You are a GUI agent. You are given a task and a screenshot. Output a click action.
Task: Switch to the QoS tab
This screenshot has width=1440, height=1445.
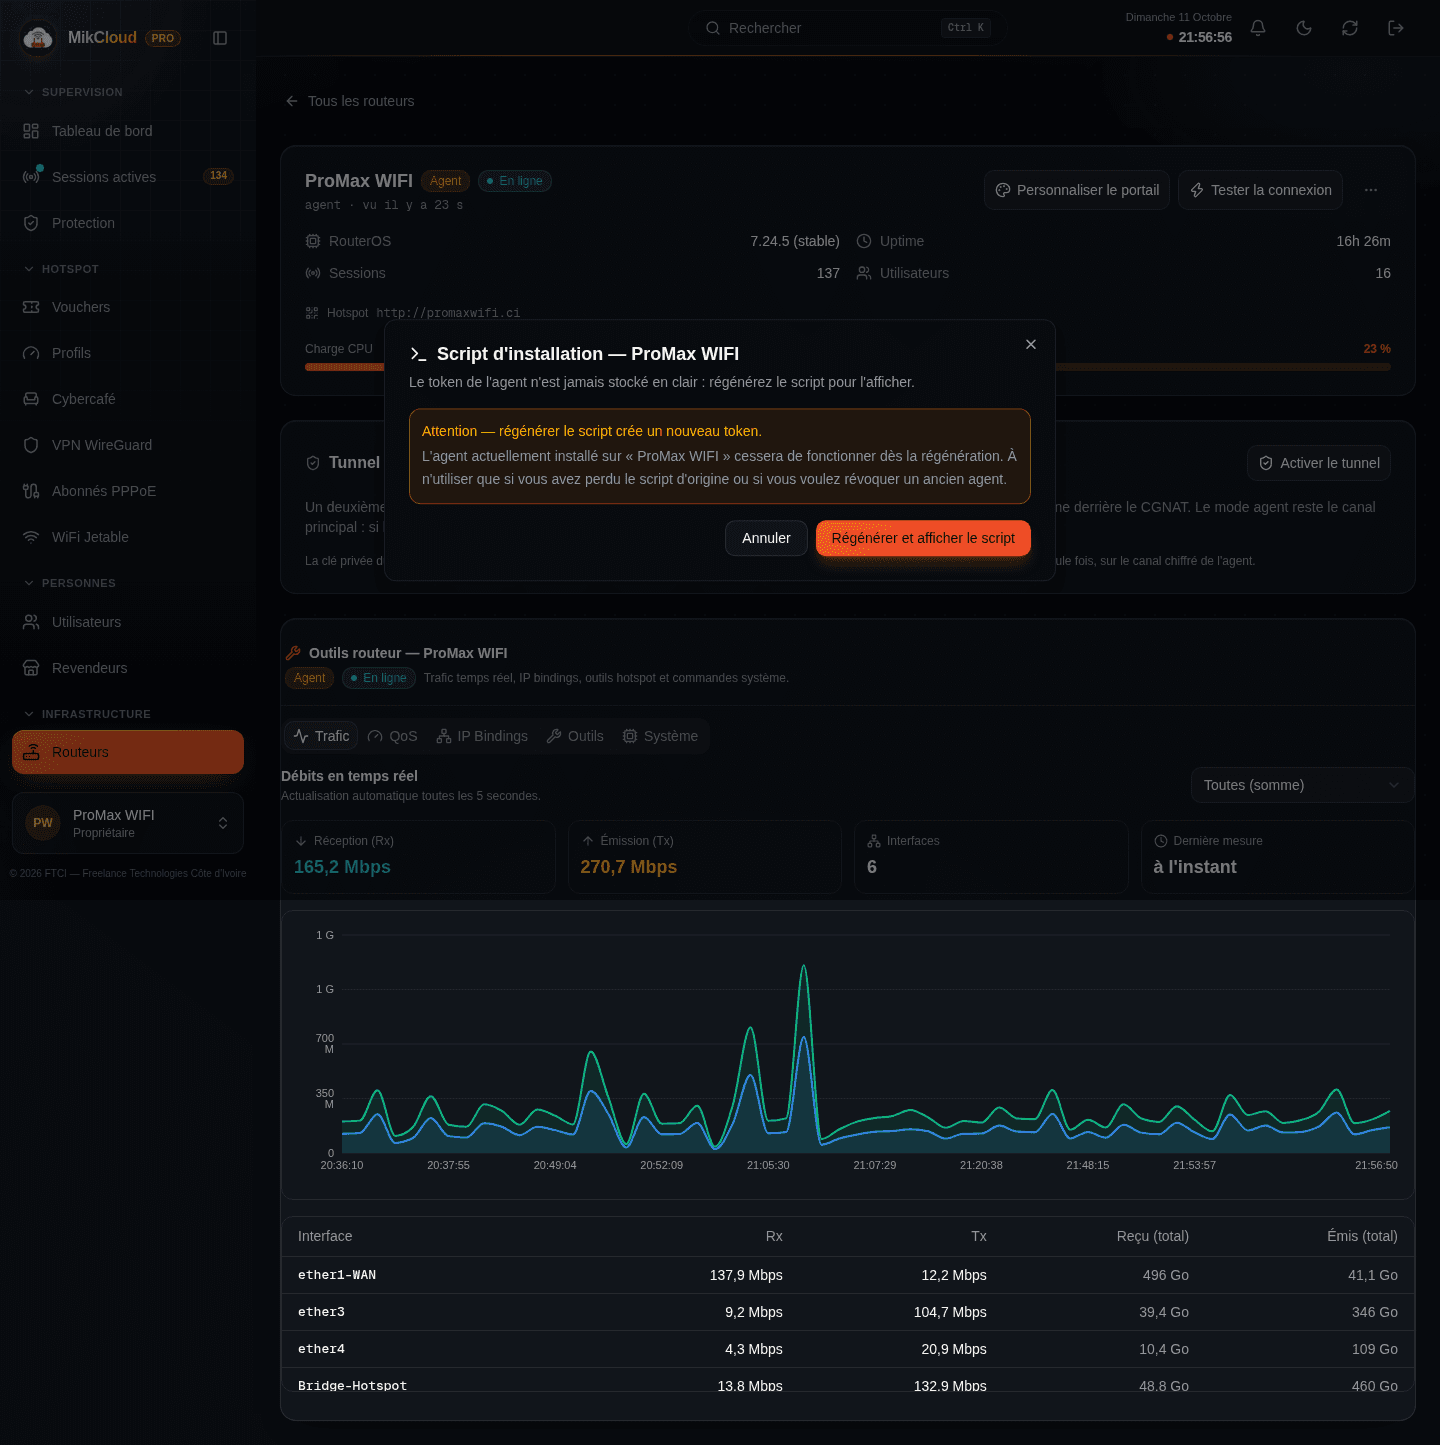(392, 736)
